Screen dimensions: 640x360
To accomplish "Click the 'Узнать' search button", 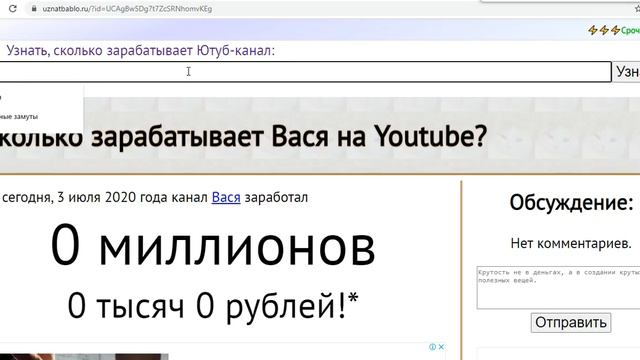I will [x=627, y=72].
